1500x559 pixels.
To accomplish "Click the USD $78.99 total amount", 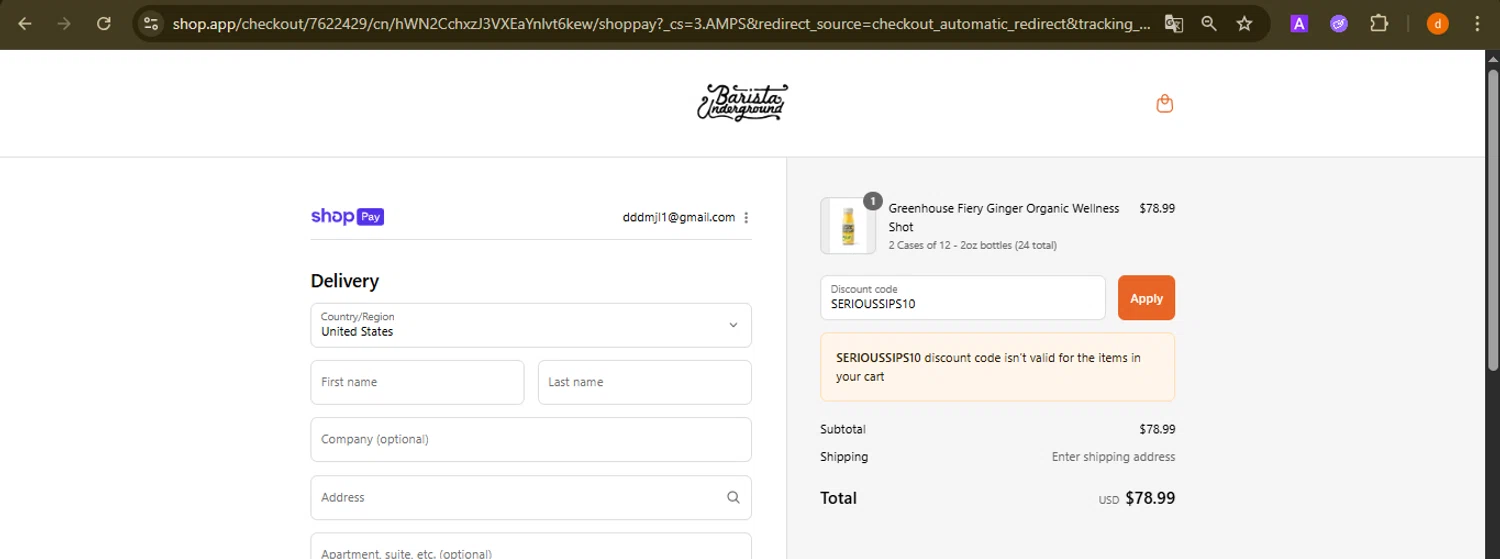I will pos(1137,498).
